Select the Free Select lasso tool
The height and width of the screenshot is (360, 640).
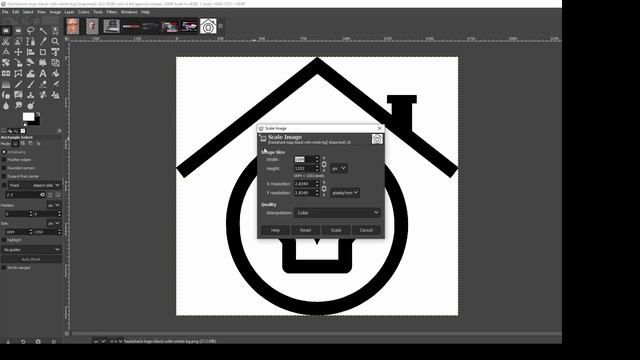[x=31, y=31]
